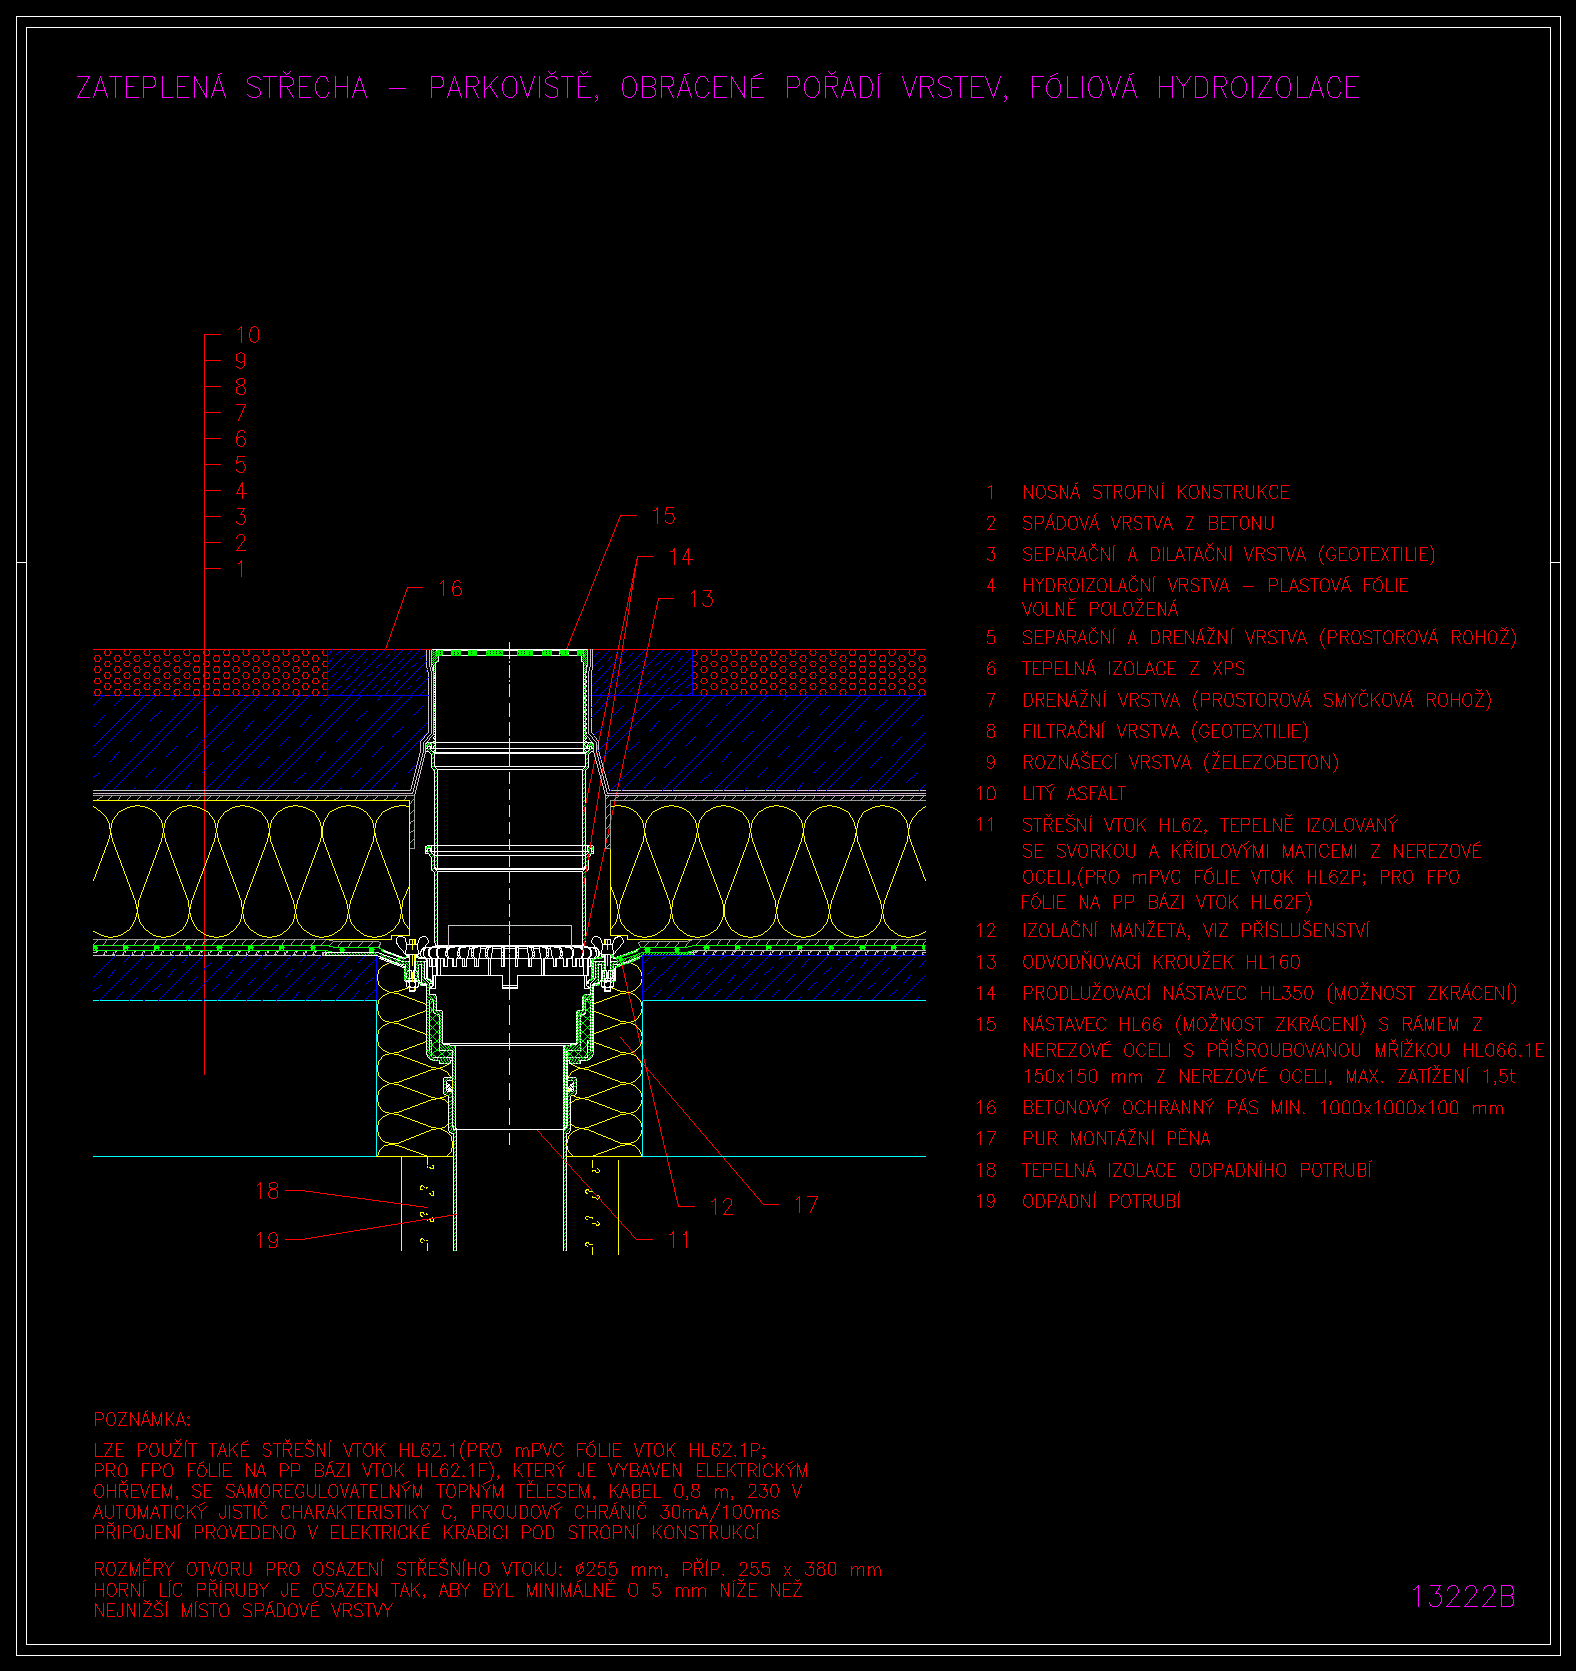The image size is (1576, 1671).
Task: Select legend text 'NÁSTAVEC HL66 (MOŽNOST ZKRÁCENÍ)'
Action: [x=1194, y=1024]
